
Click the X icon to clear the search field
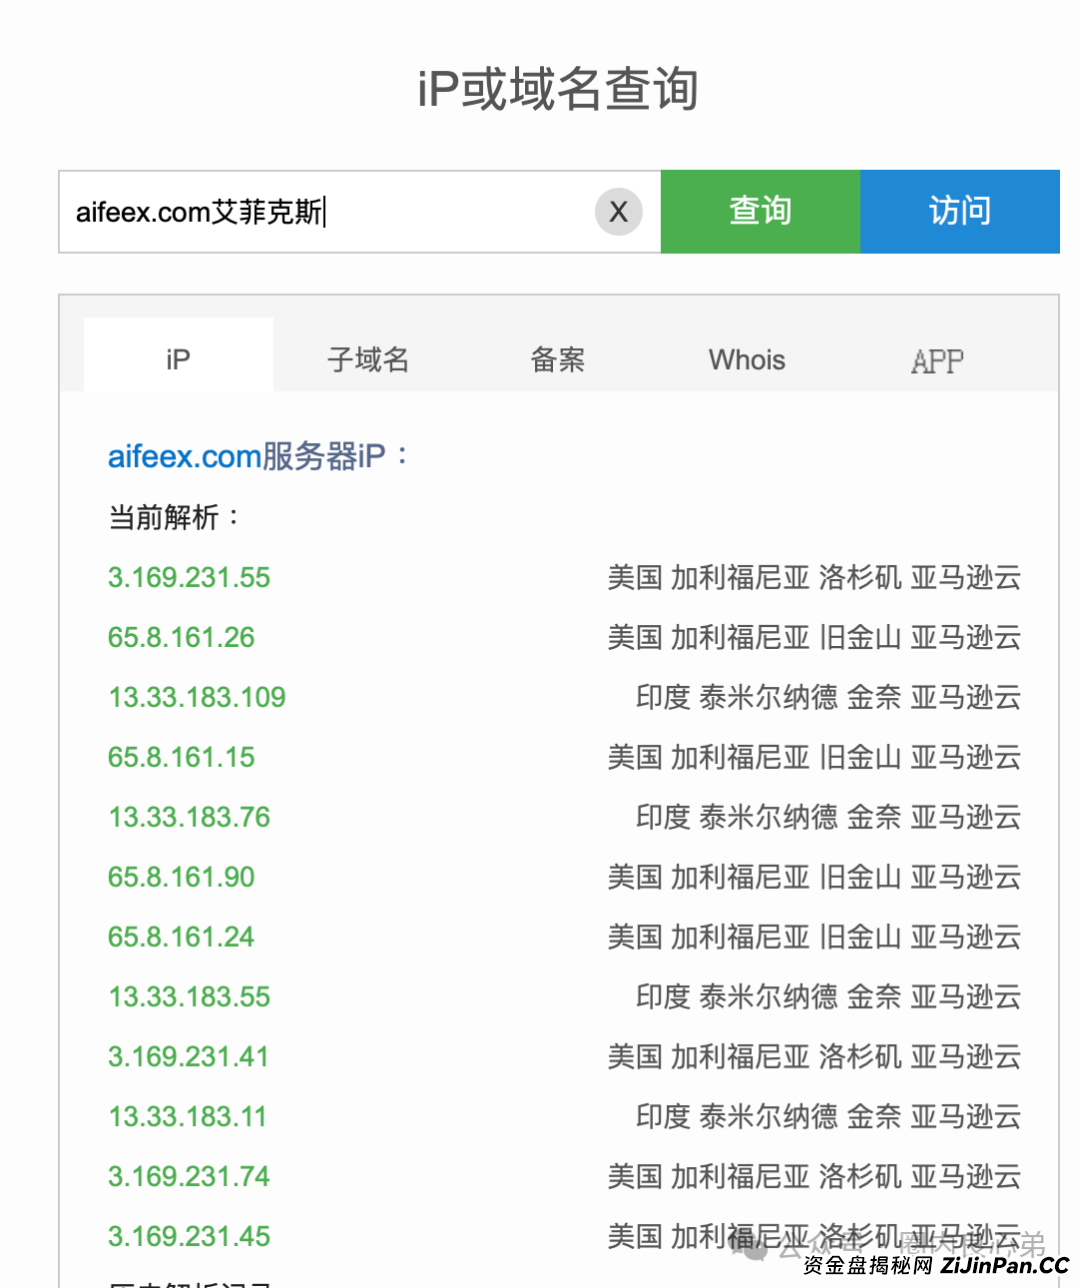618,211
